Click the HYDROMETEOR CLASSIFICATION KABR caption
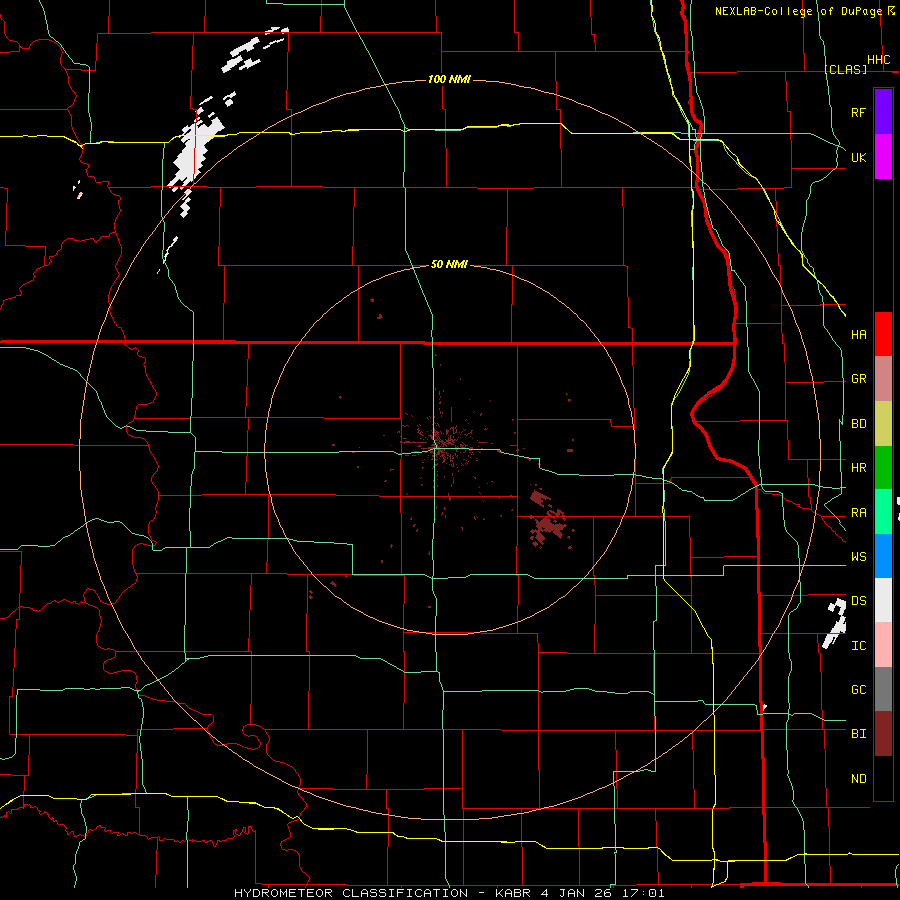900x900 pixels. pos(449,893)
